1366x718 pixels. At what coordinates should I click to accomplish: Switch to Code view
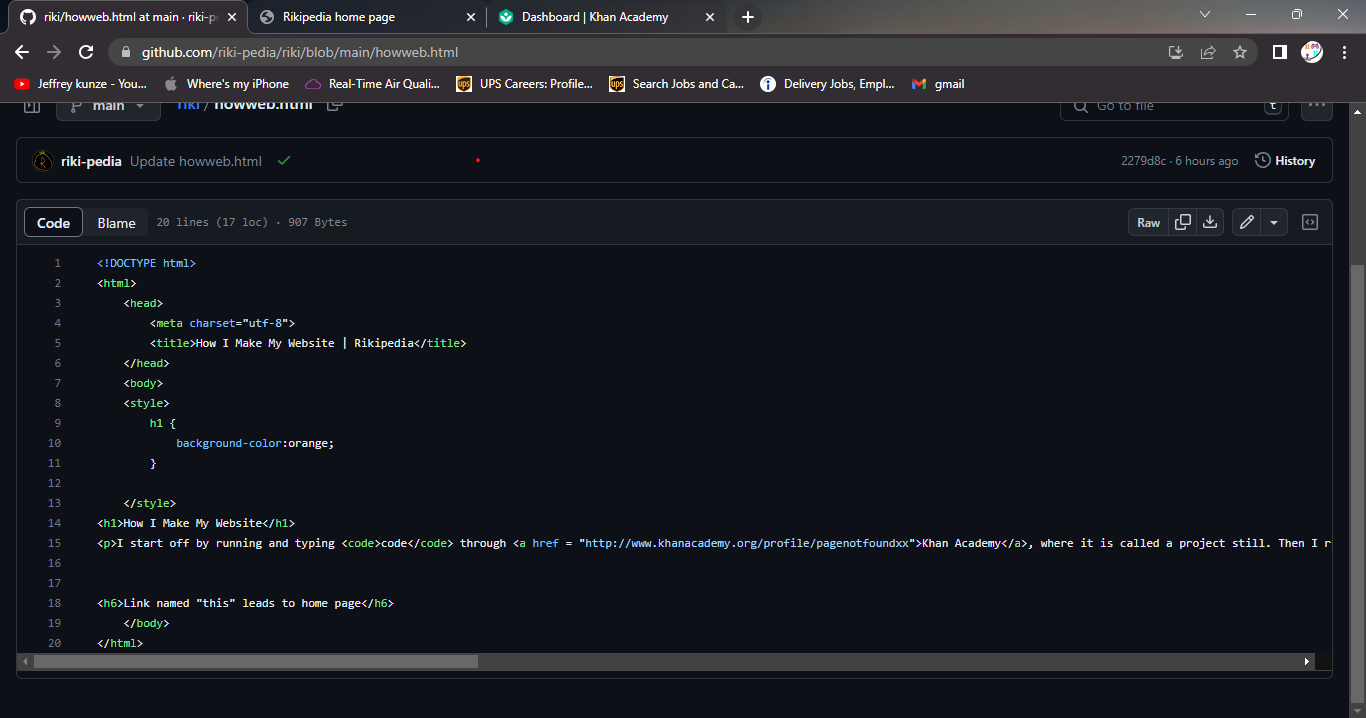pos(53,222)
